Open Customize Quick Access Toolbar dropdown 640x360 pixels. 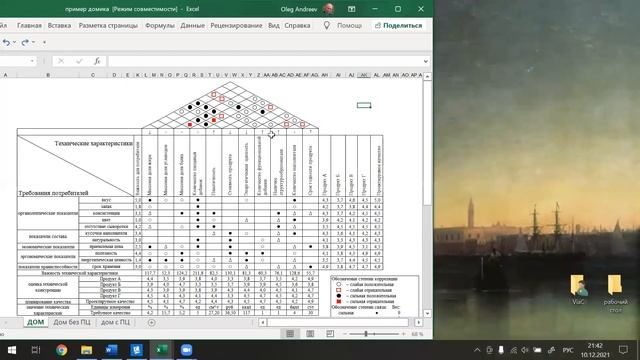(x=44, y=42)
